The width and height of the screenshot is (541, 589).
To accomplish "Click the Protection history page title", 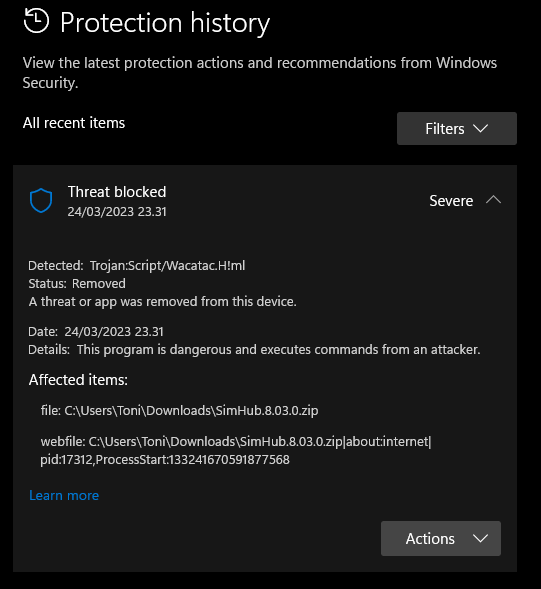I will 165,23.
